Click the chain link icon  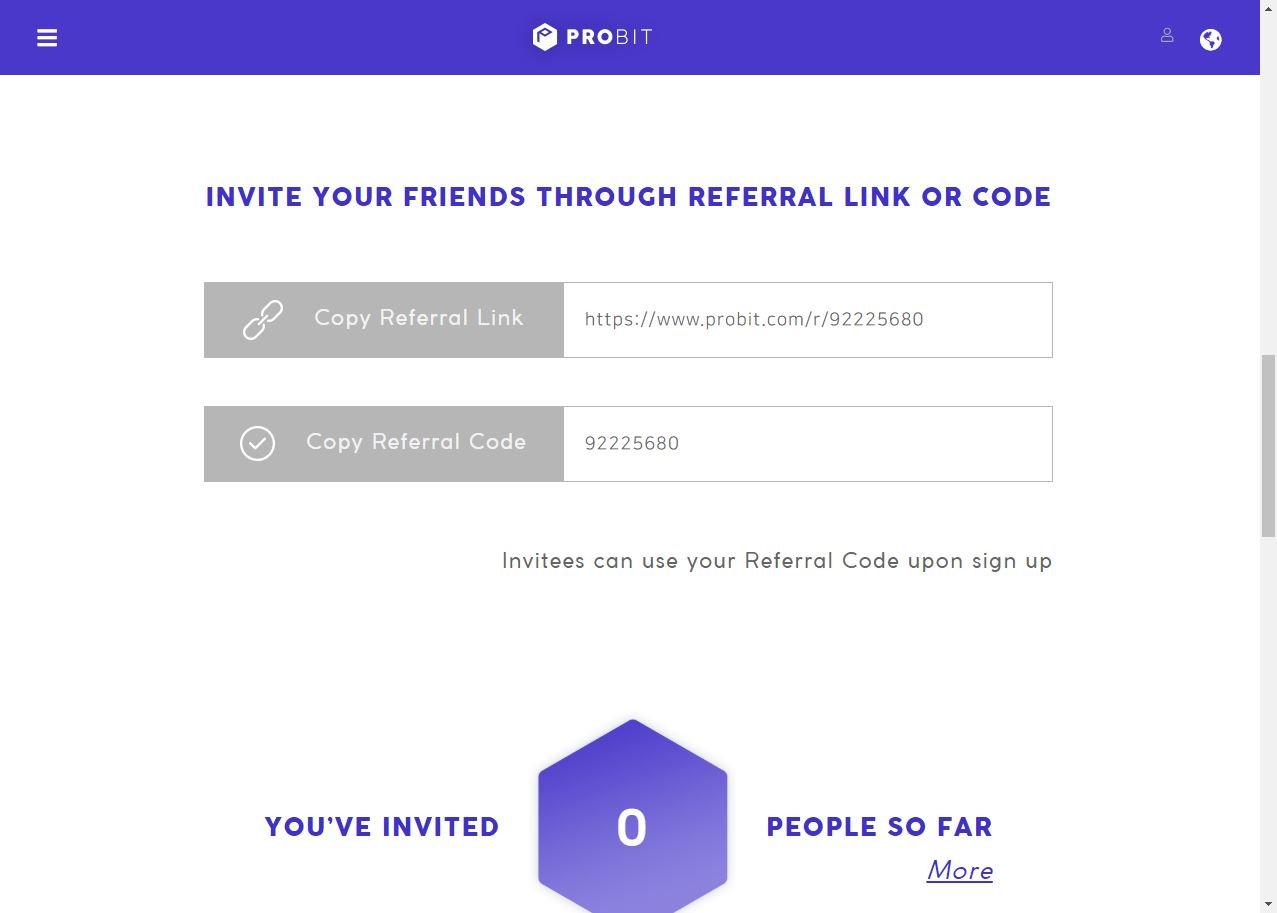[263, 320]
